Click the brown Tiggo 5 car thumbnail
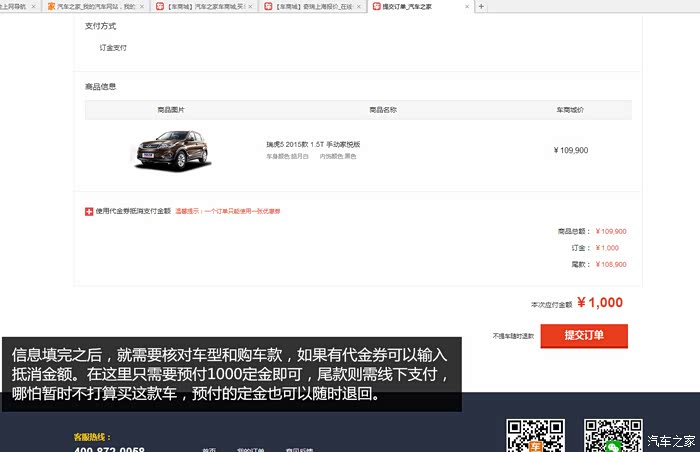This screenshot has width=700, height=452. (173, 150)
